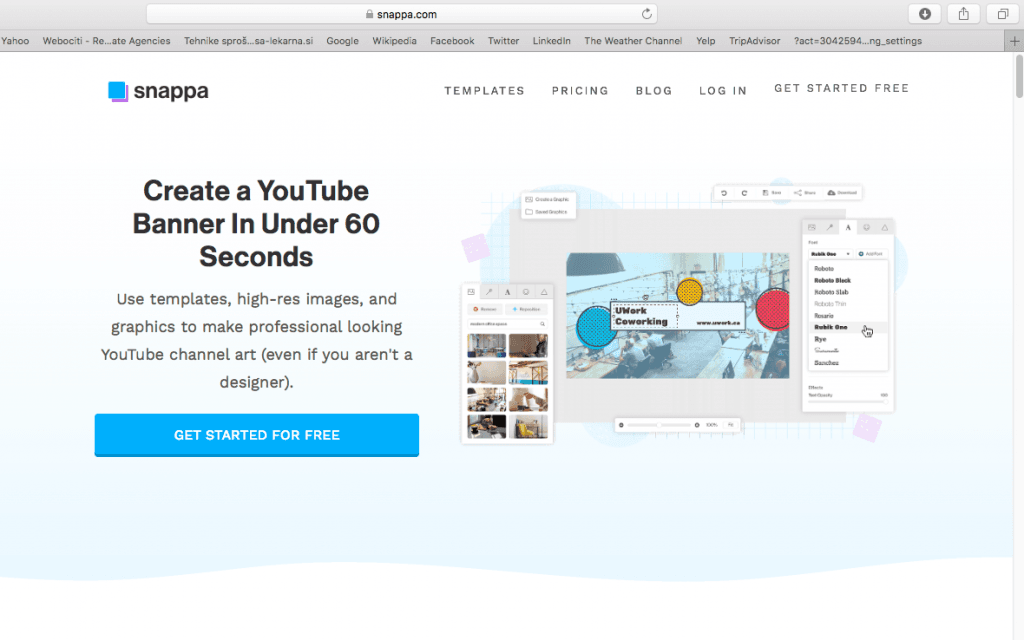Click the YouTube banner editor preview image
1024x640 pixels.
pos(677,313)
